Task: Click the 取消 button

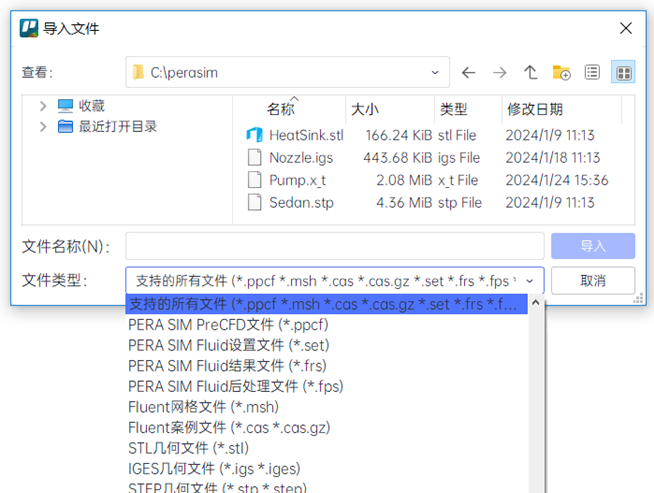Action: pos(592,281)
